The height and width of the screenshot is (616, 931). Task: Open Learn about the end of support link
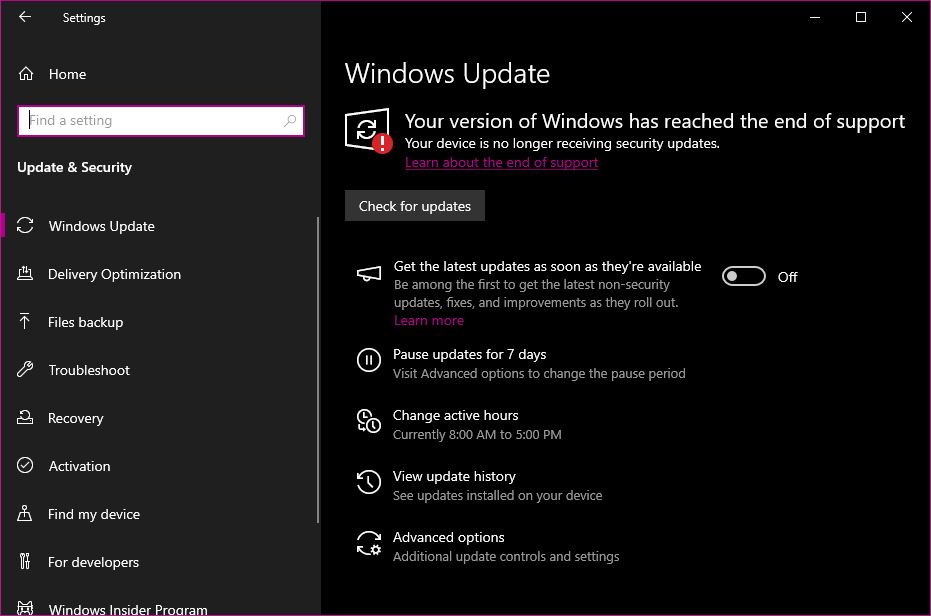[x=501, y=162]
